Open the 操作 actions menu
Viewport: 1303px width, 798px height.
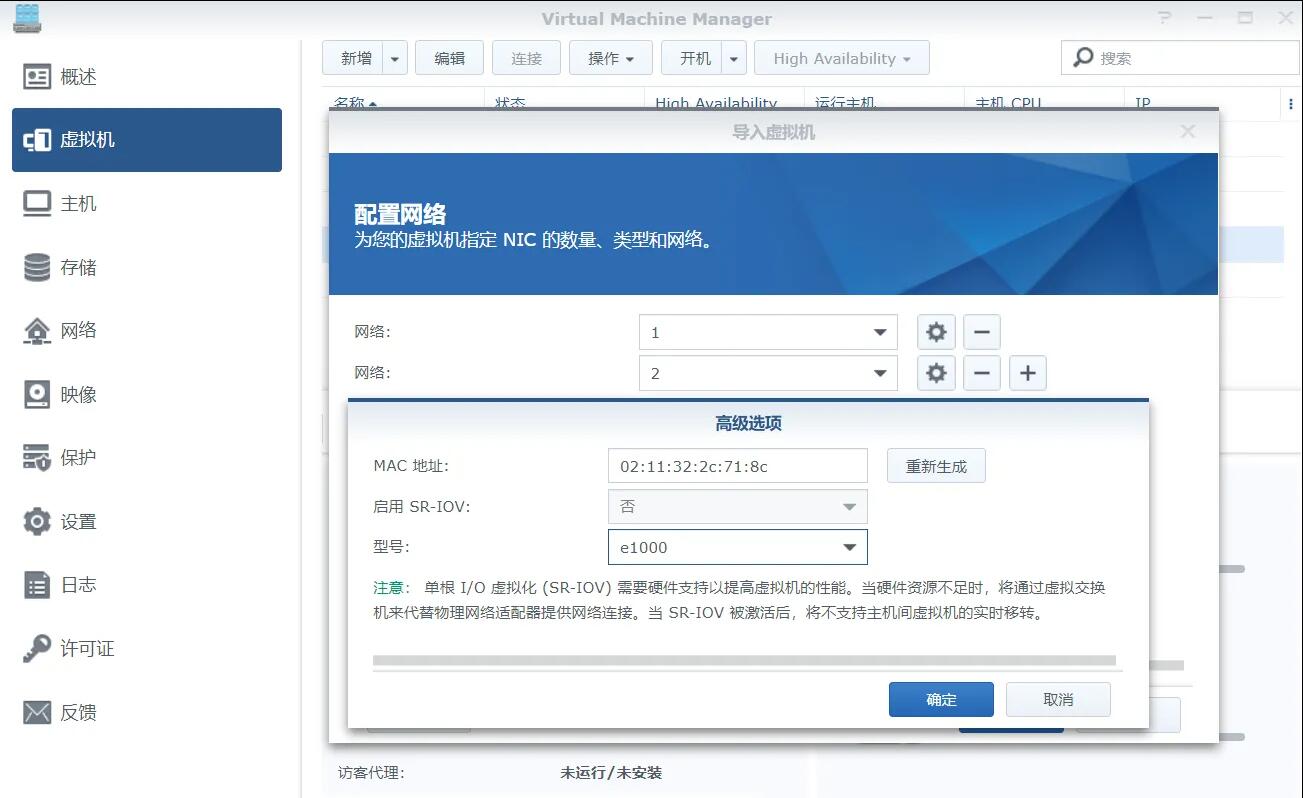610,58
